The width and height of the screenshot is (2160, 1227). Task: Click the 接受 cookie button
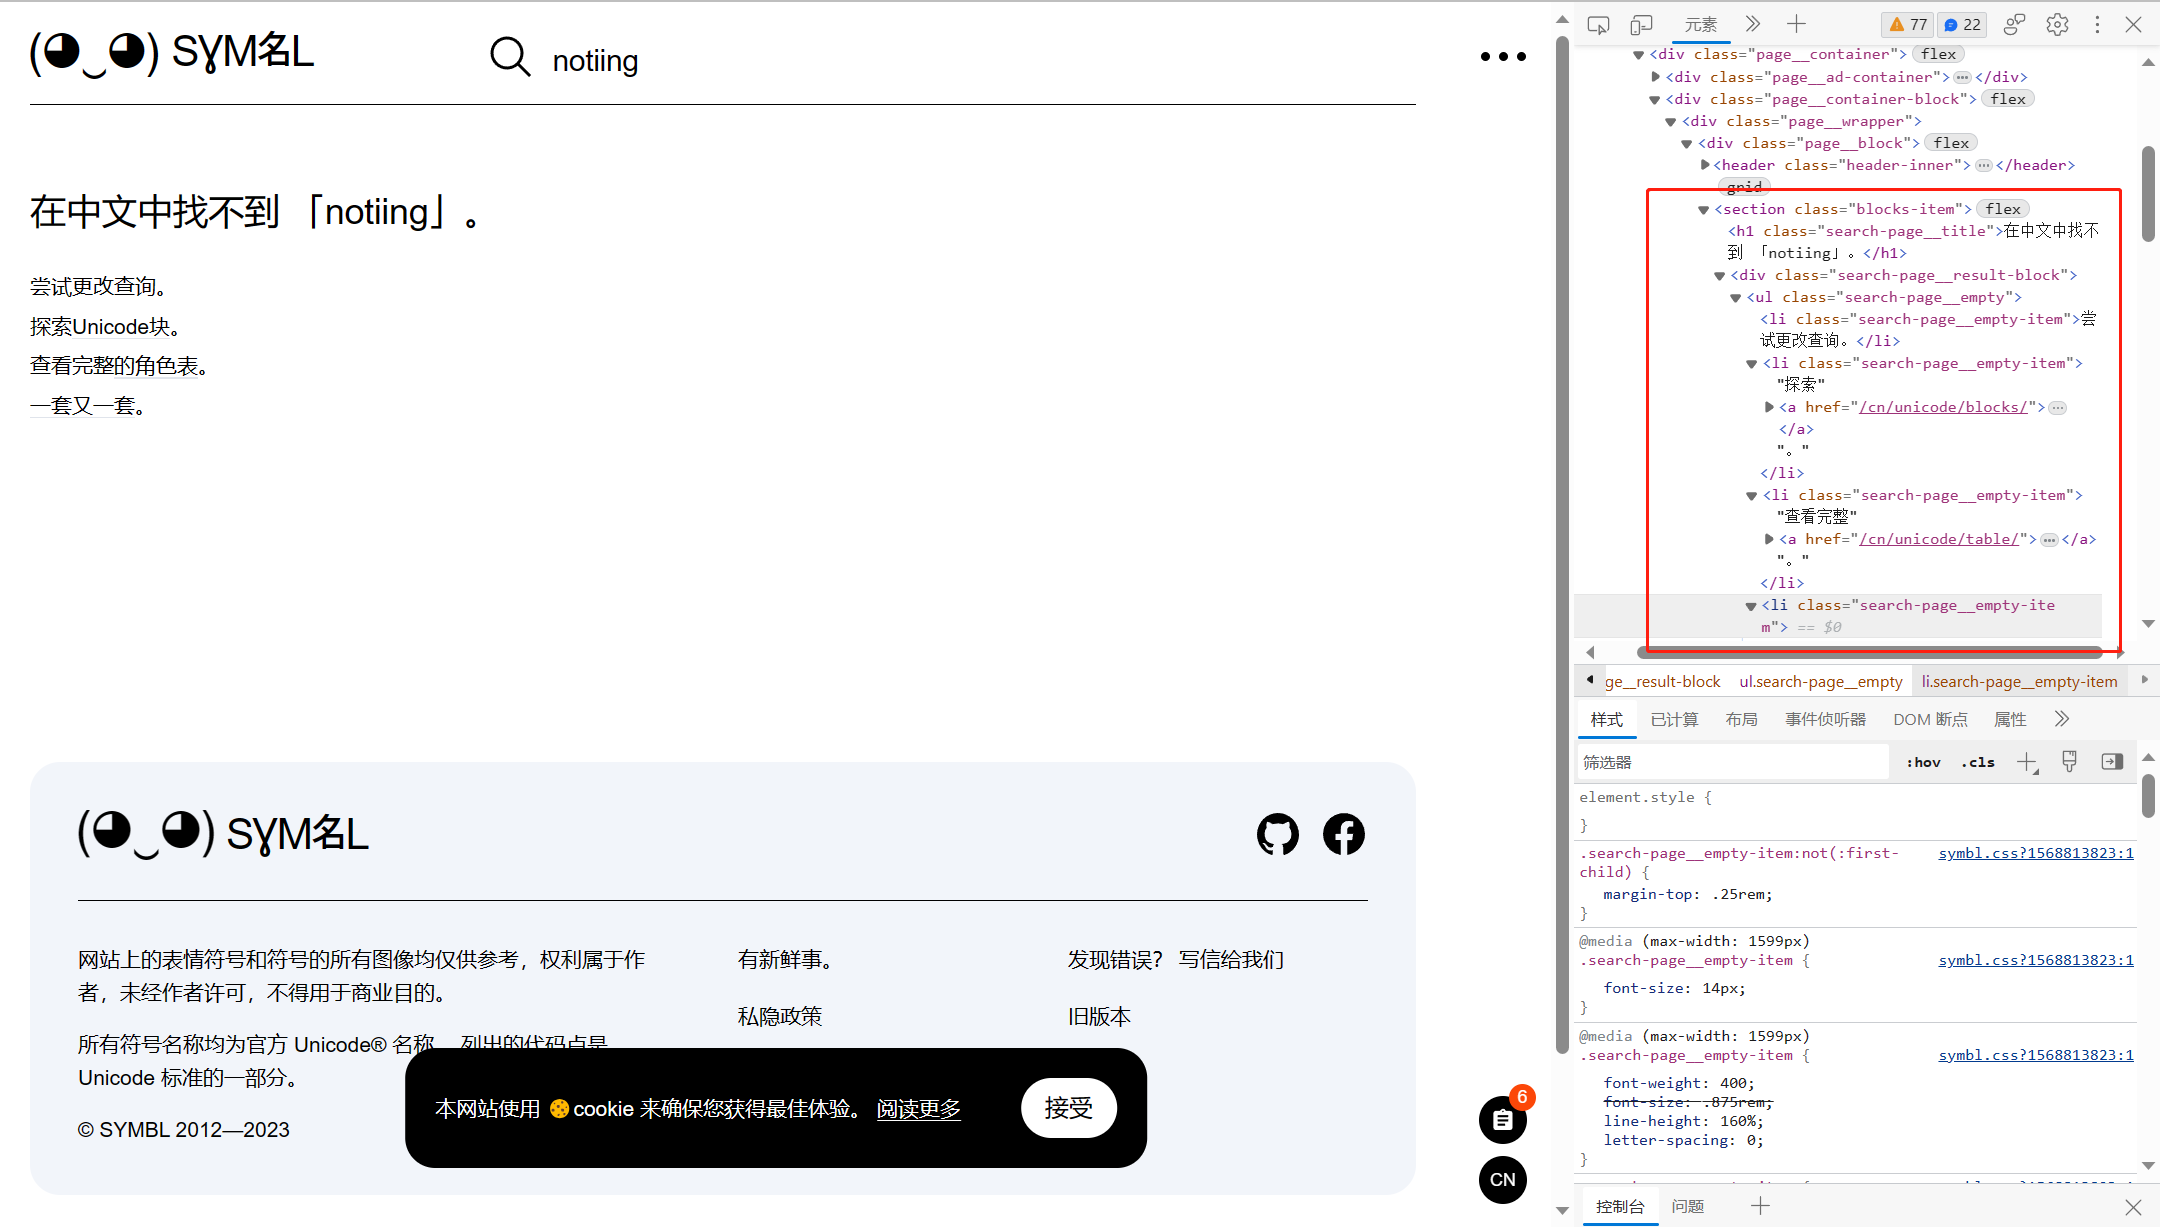(x=1068, y=1108)
